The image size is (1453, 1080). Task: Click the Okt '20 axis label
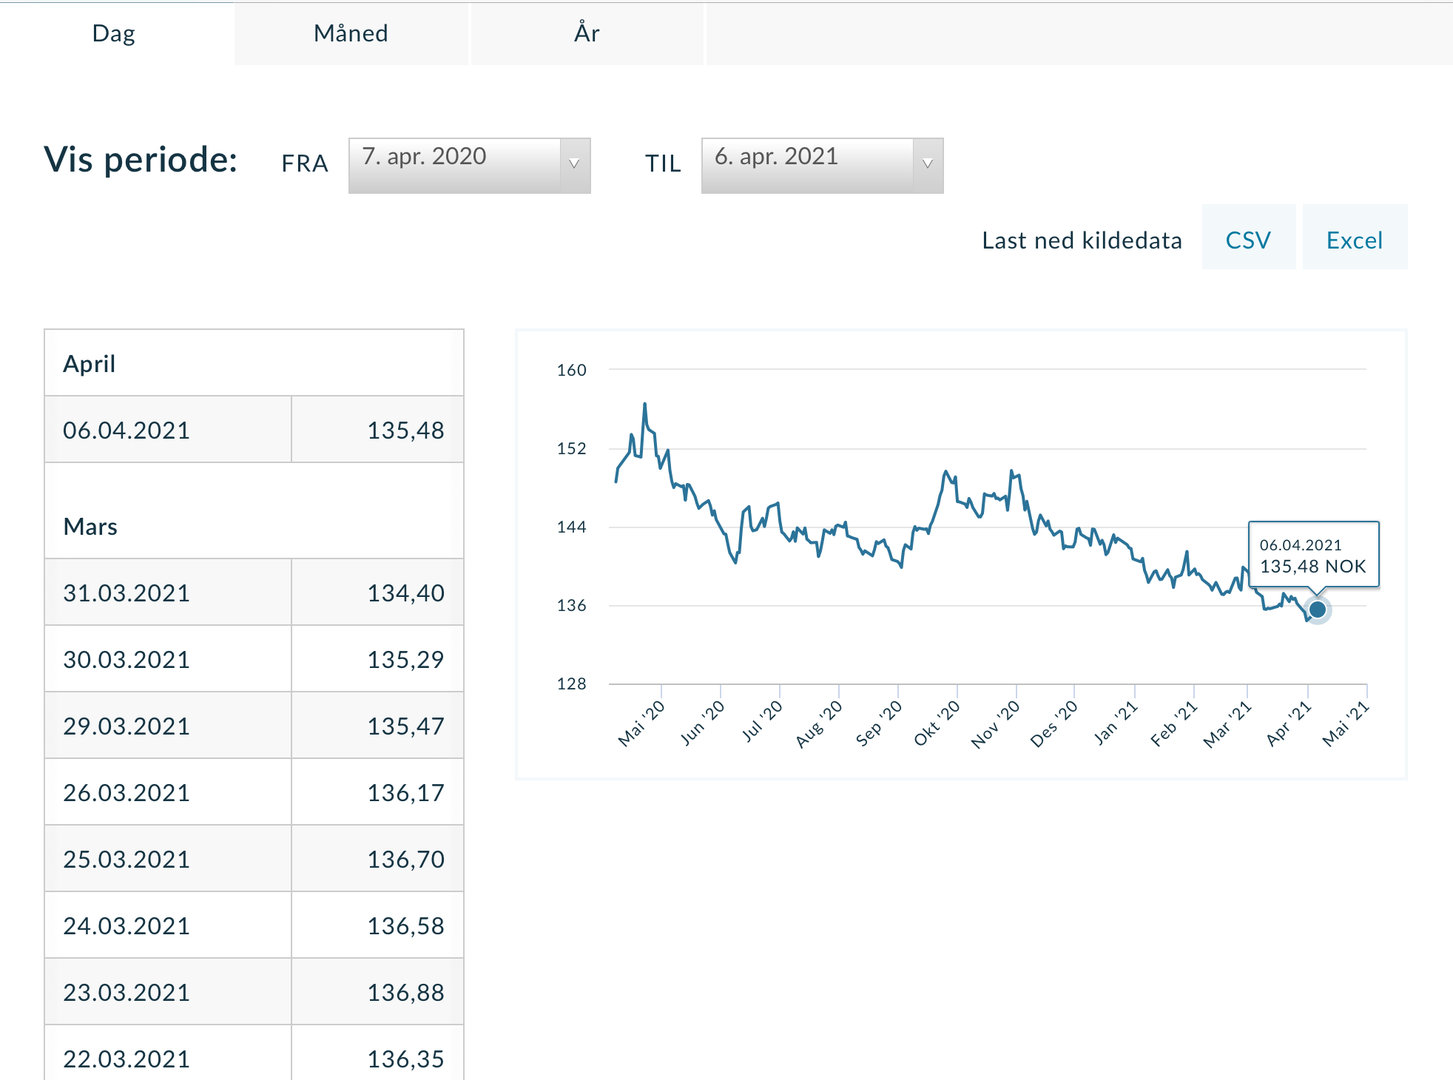(x=936, y=723)
